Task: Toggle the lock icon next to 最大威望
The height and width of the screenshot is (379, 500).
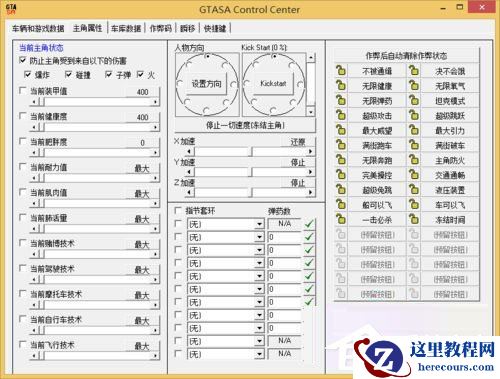Action: tap(340, 130)
